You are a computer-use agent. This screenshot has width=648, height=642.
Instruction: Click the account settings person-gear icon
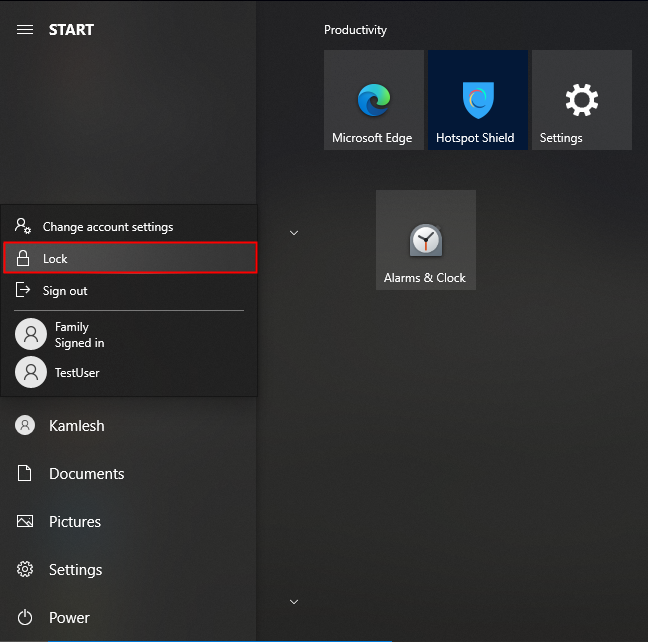click(23, 226)
